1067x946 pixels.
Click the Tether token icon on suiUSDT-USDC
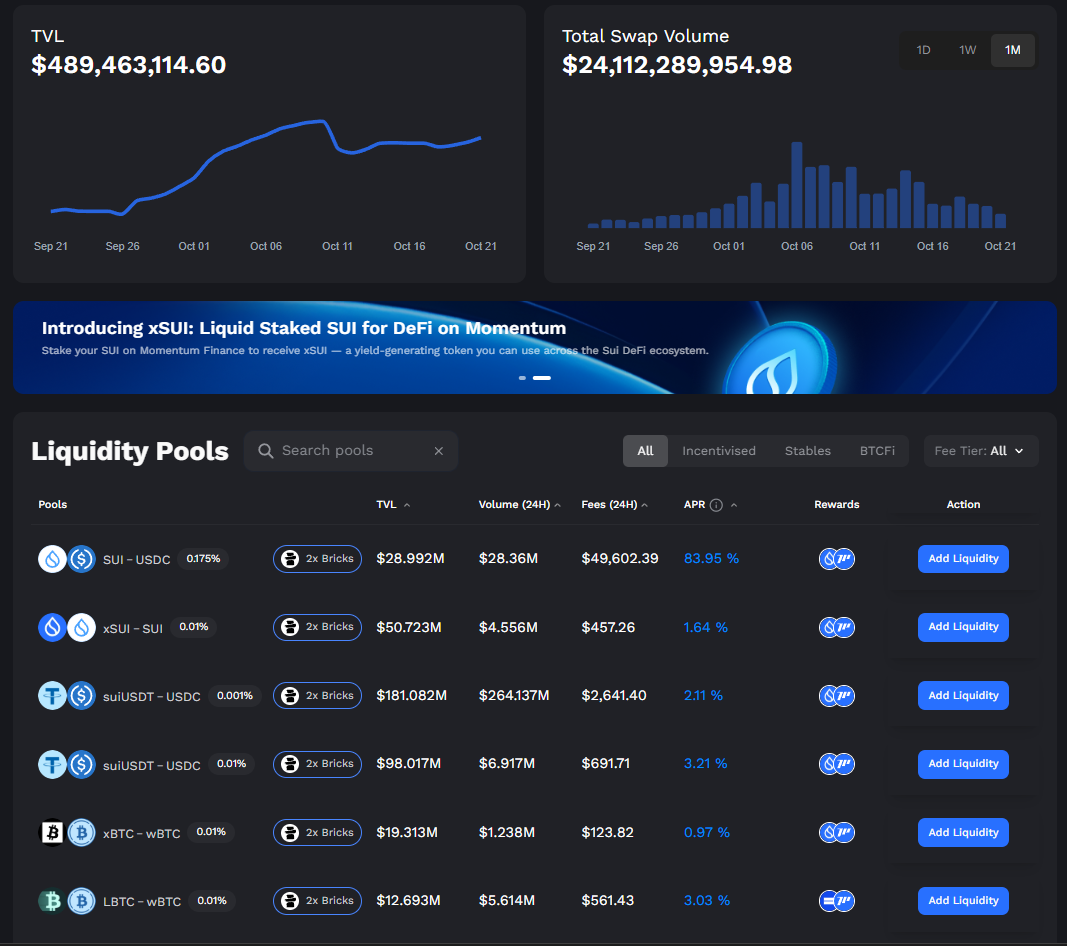(52, 695)
